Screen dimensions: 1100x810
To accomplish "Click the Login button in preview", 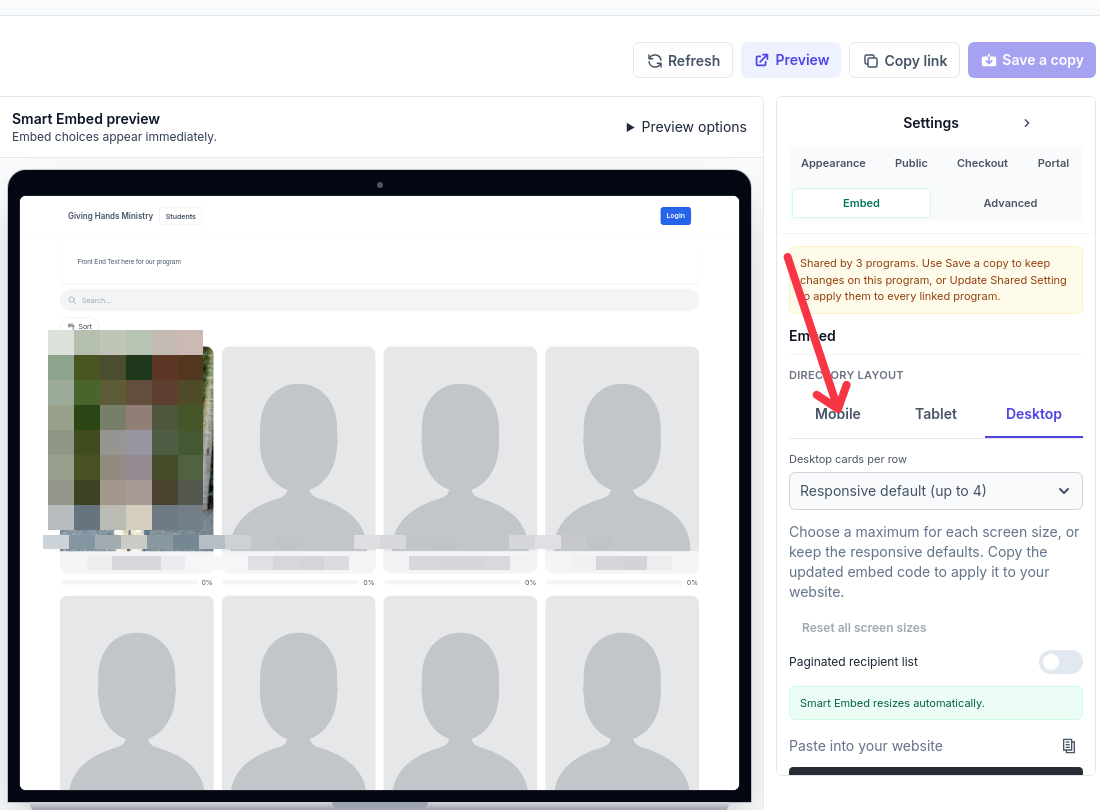I will 675,216.
